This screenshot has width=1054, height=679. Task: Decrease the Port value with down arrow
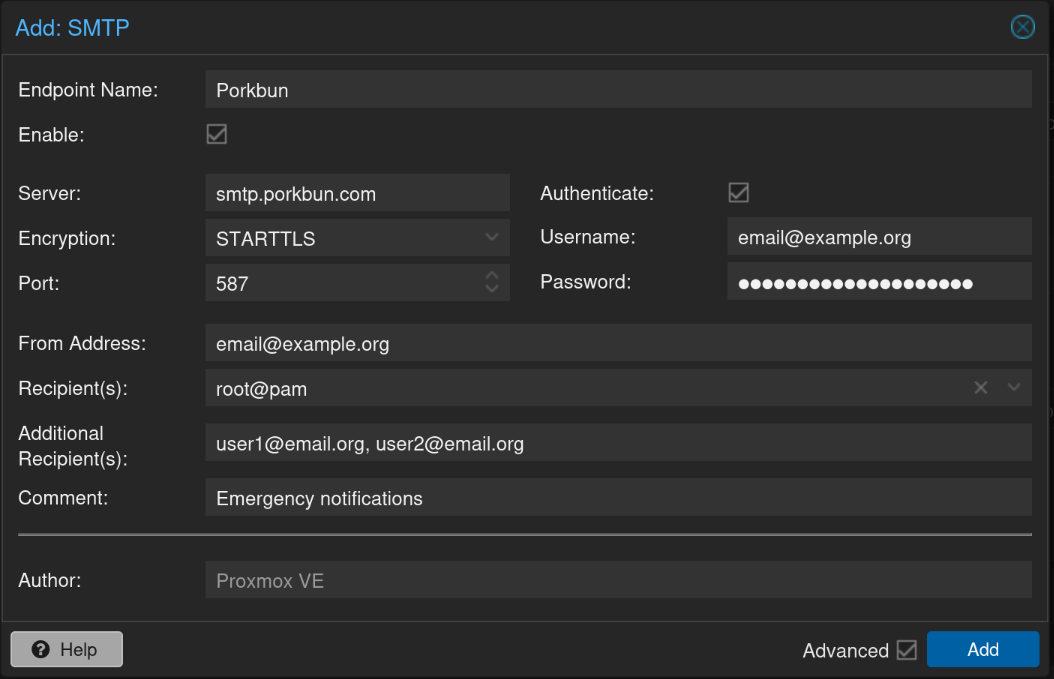492,289
